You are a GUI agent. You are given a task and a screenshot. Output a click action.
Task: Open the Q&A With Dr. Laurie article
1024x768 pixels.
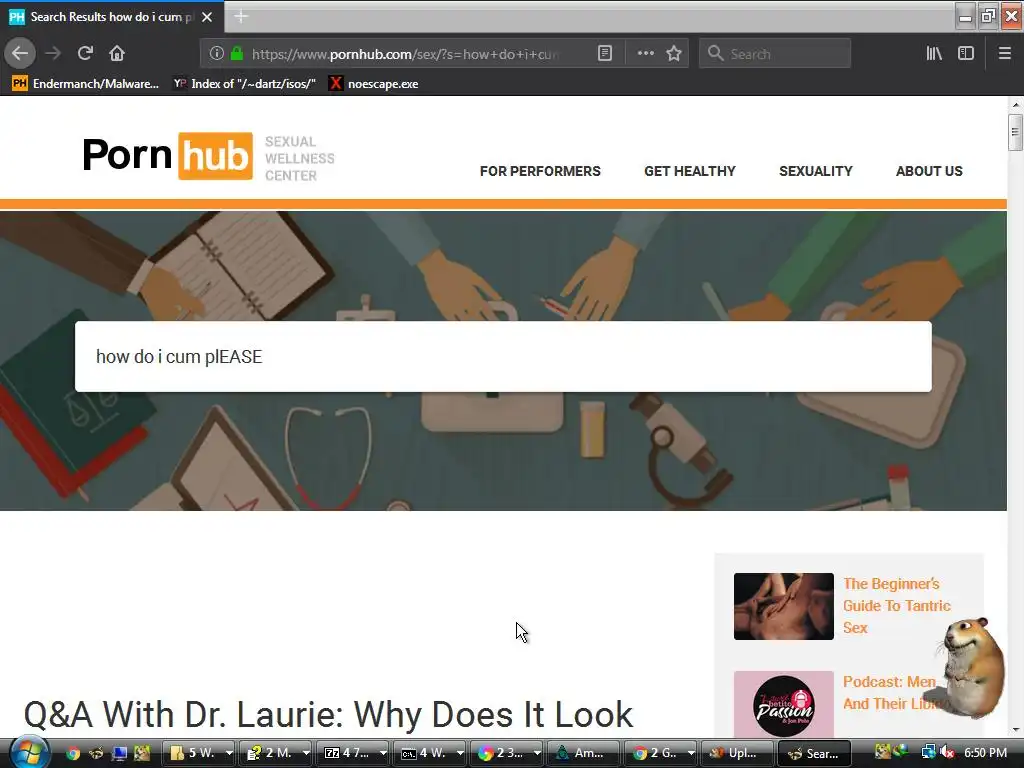(x=328, y=714)
